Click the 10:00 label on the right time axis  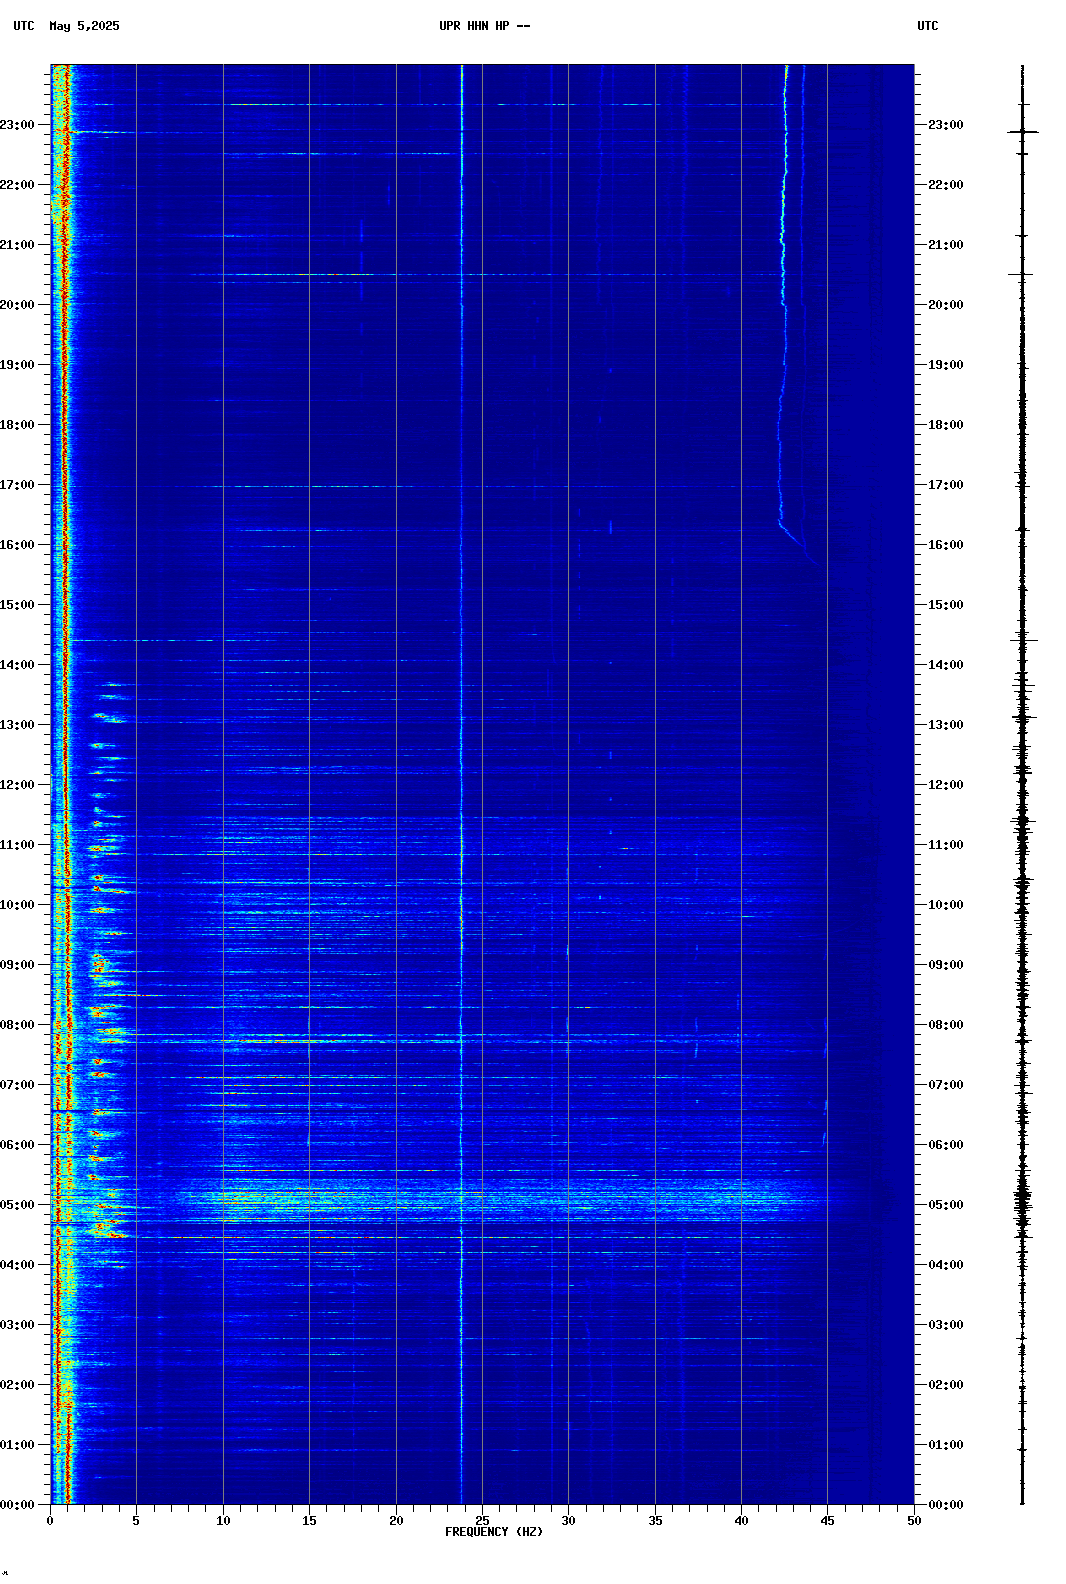pyautogui.click(x=945, y=905)
